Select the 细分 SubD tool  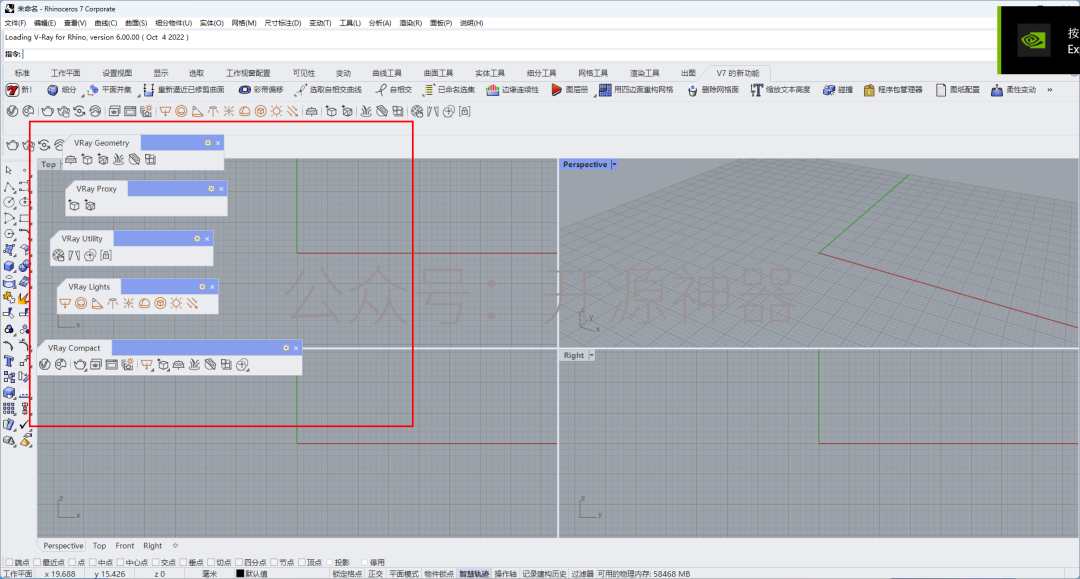(61, 90)
